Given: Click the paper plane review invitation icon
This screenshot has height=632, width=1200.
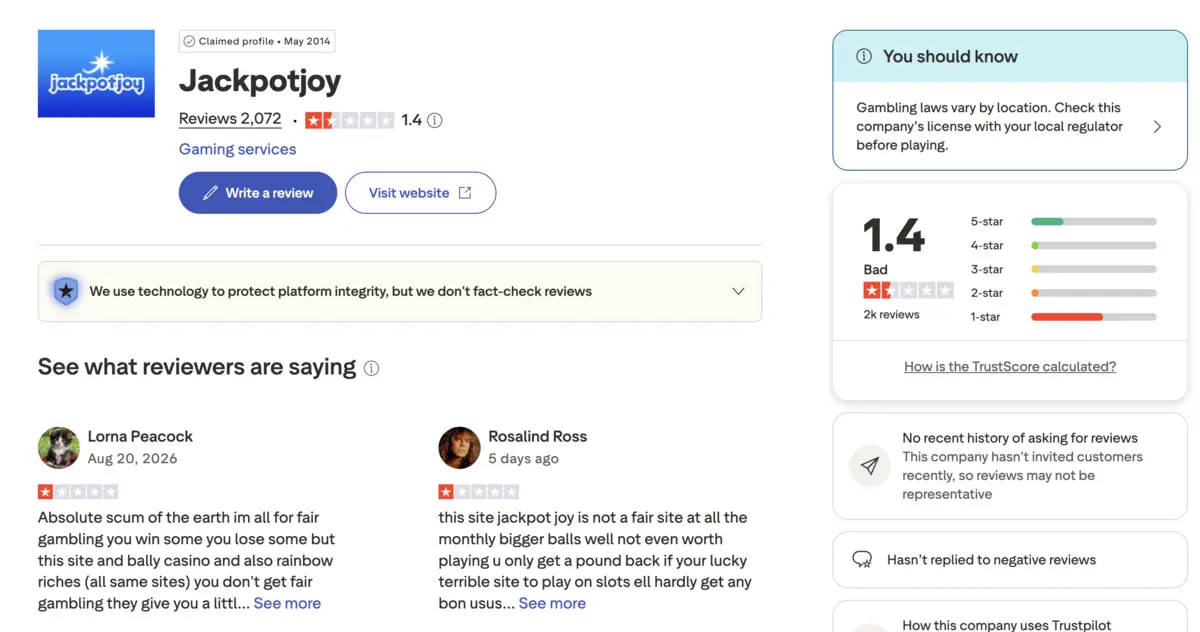Looking at the screenshot, I should tap(870, 466).
